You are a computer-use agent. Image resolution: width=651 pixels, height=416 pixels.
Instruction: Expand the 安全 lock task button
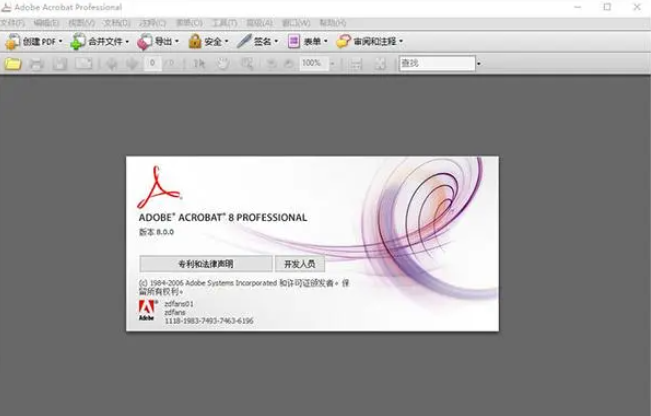[x=208, y=41]
